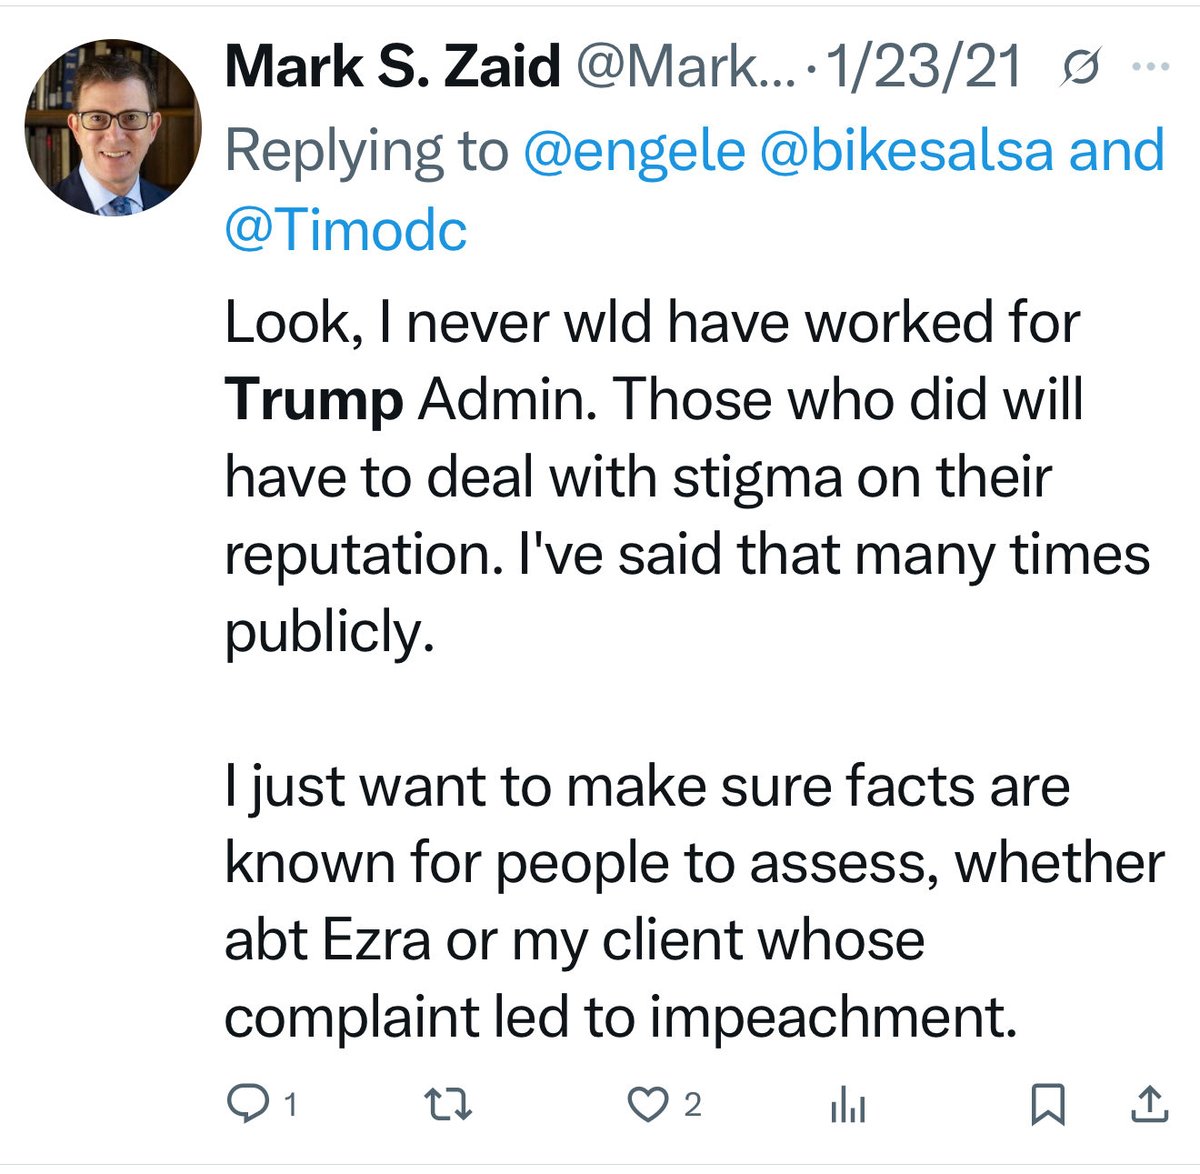Open Mark S. Zaid's profile picture
The height and width of the screenshot is (1174, 1200).
pos(113,128)
